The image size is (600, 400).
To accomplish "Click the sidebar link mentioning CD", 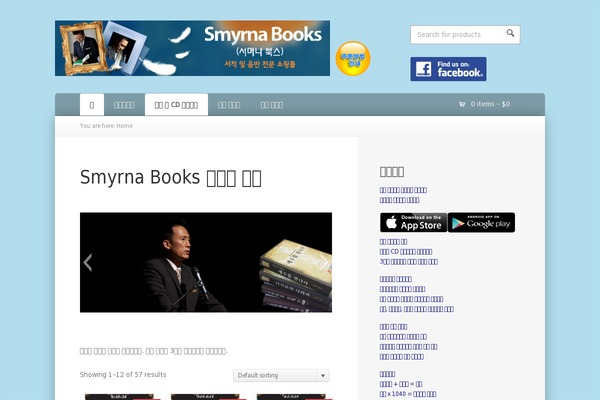I will click(x=406, y=252).
